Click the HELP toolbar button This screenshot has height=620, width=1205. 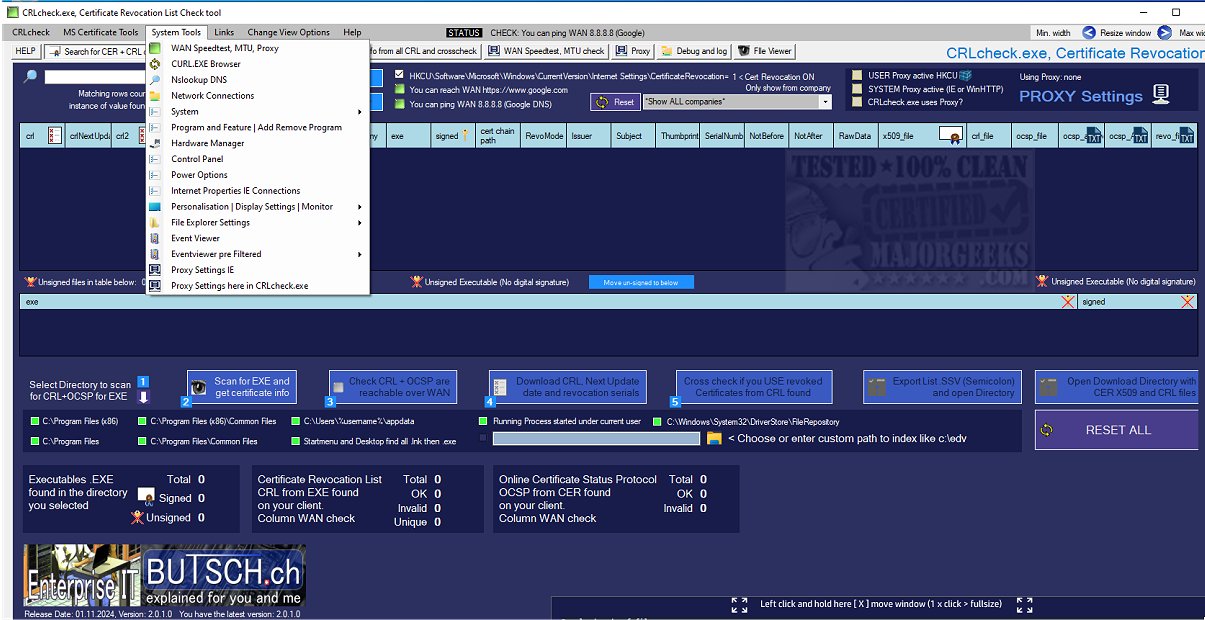point(25,51)
